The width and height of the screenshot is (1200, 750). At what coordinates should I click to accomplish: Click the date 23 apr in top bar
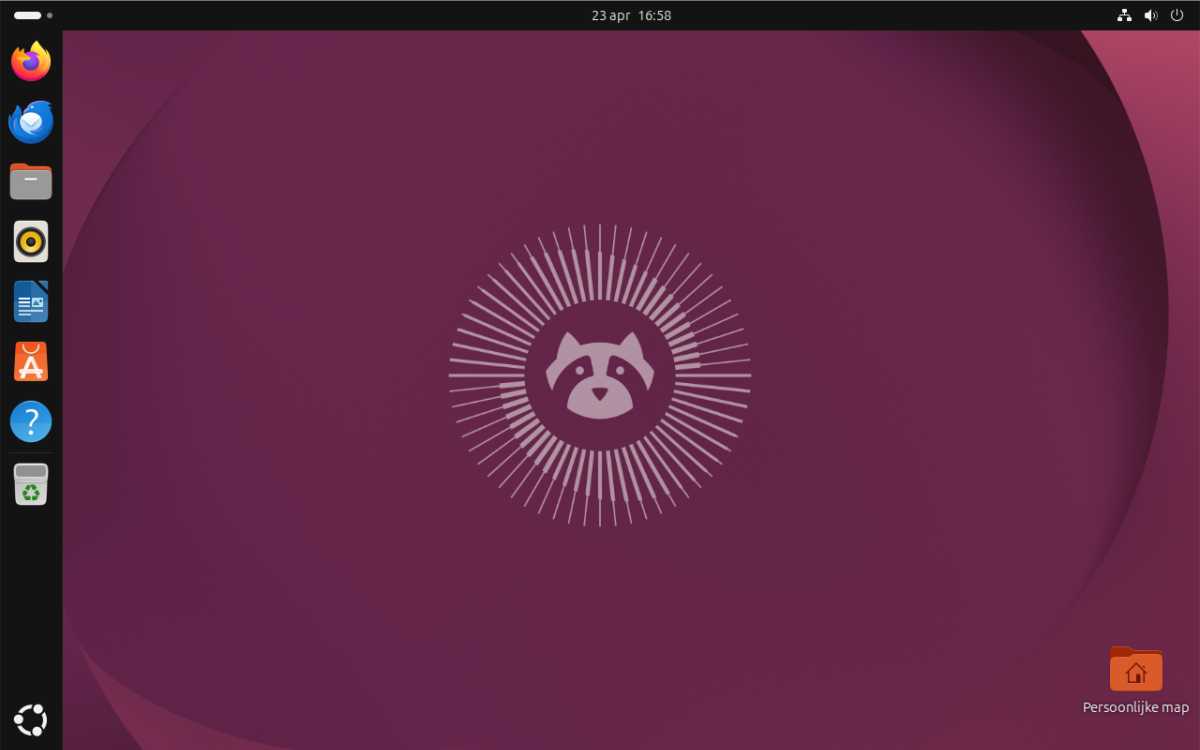[610, 15]
